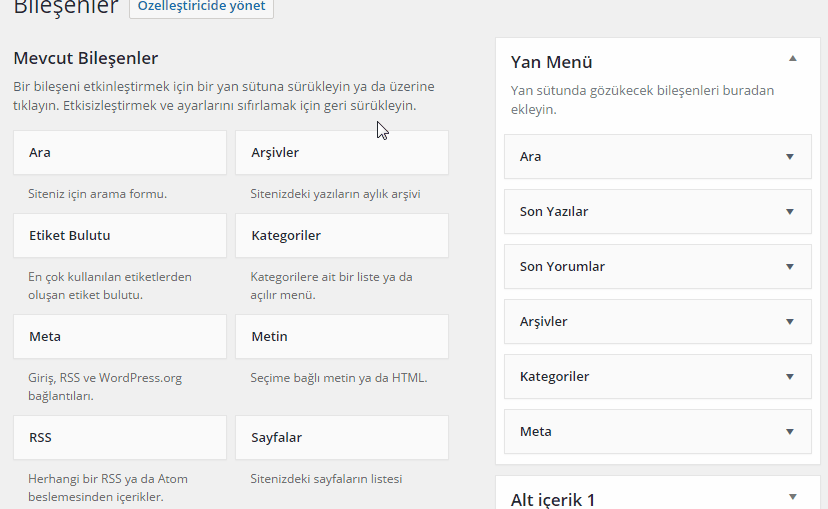
Task: Click the Son Yazılar widget title
Action: click(x=554, y=212)
